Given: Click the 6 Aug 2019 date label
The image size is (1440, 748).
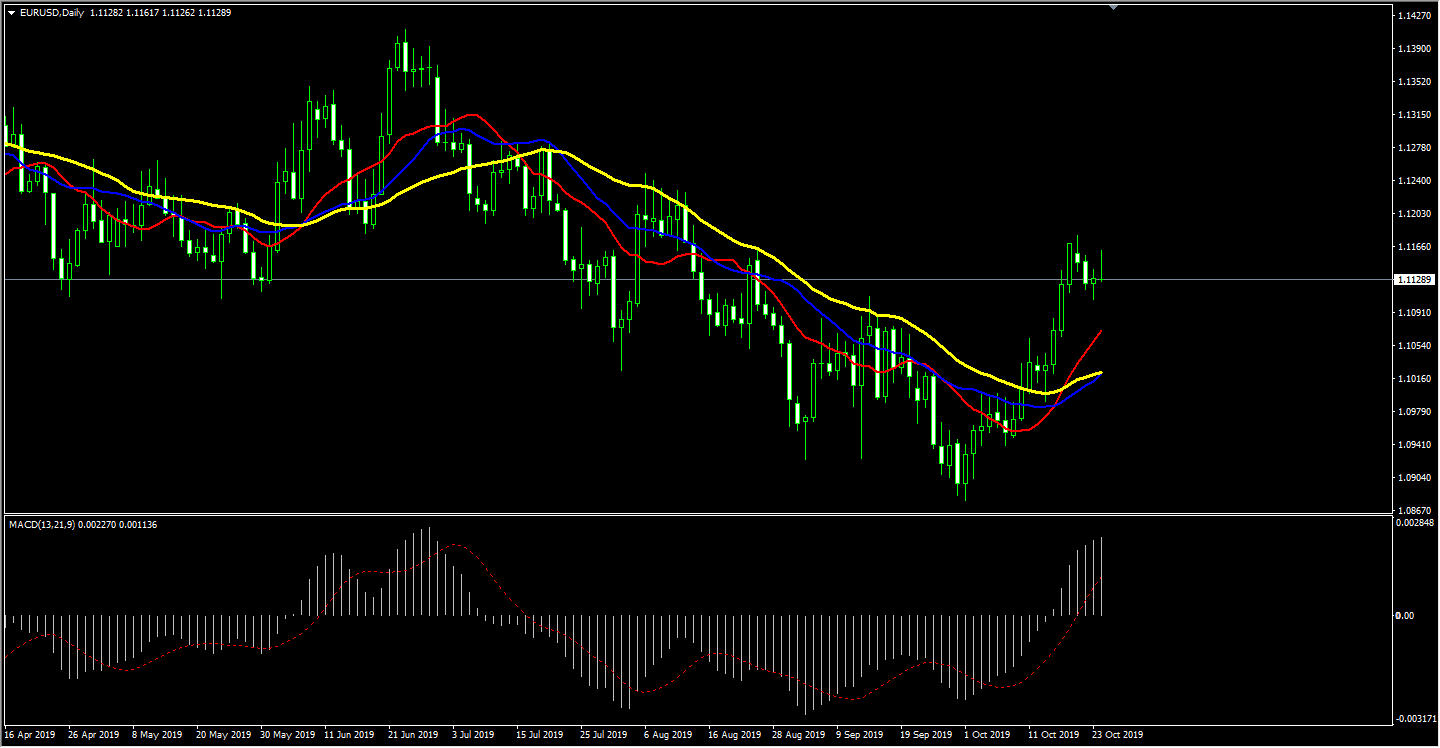Looking at the screenshot, I should (669, 735).
